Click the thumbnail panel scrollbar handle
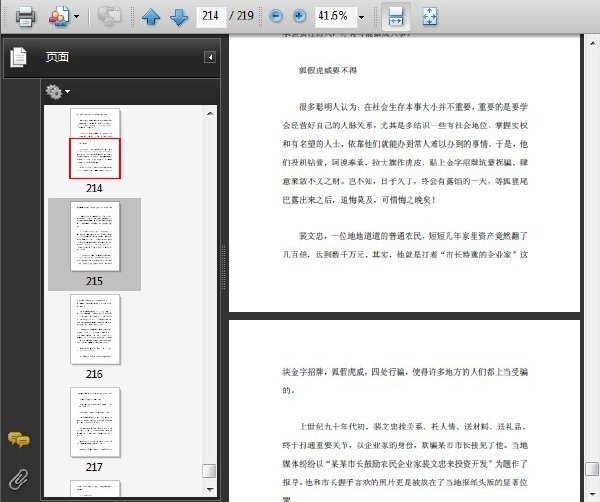 tap(209, 471)
